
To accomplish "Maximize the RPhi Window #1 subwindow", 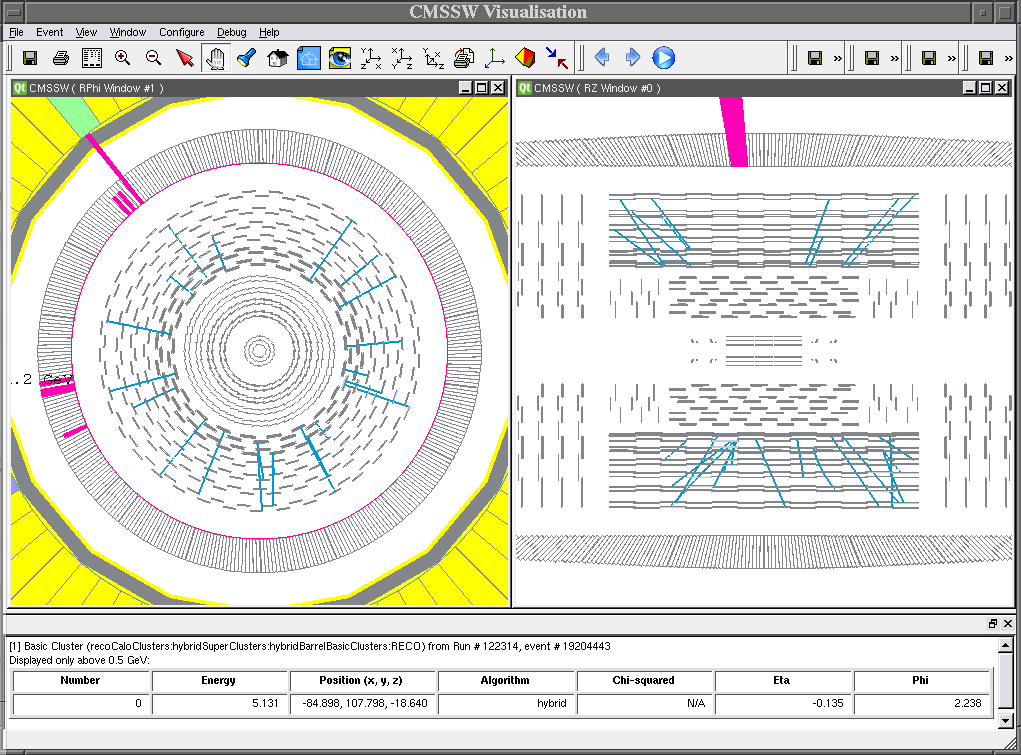I will [482, 88].
